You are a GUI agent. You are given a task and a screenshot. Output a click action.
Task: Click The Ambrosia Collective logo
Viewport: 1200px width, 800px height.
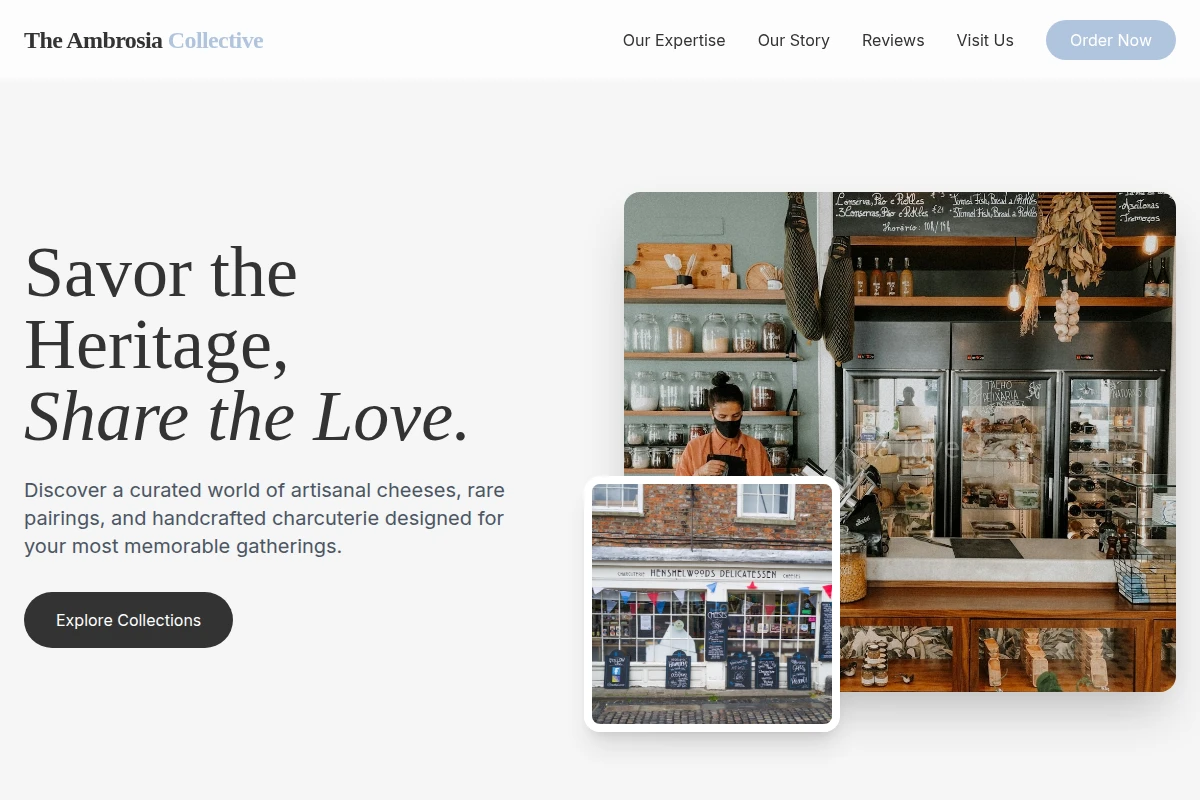pos(144,40)
